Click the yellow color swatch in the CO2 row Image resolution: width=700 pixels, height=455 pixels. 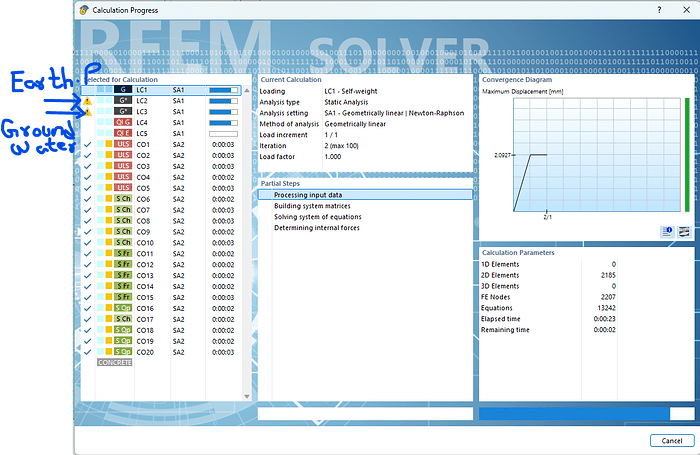[x=108, y=155]
